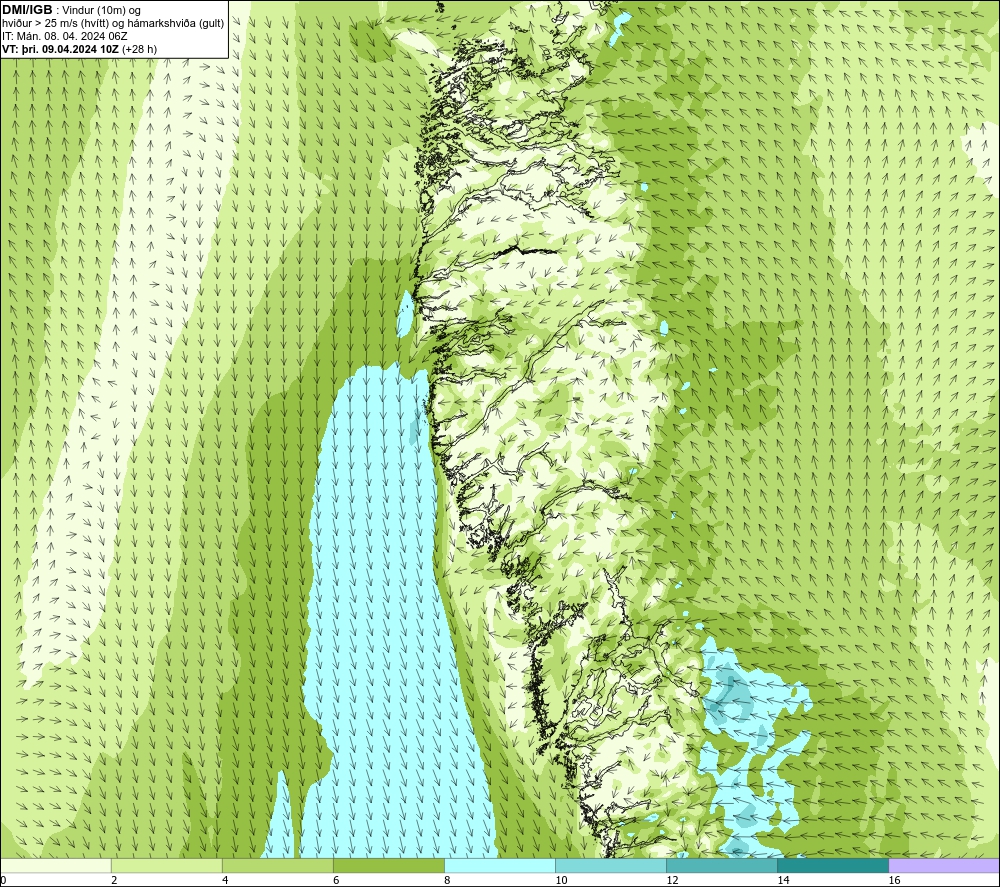
Task: Click the light green 2–4 m/s legend swatch
Action: [x=167, y=865]
